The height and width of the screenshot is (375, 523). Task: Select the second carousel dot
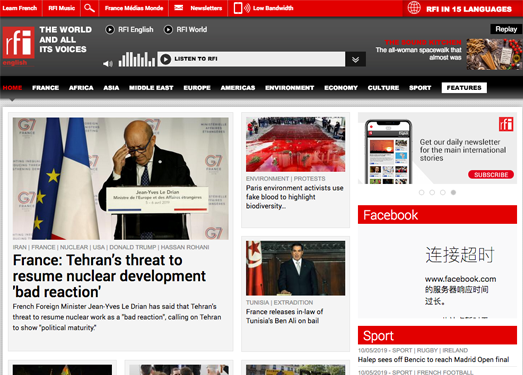[432, 193]
